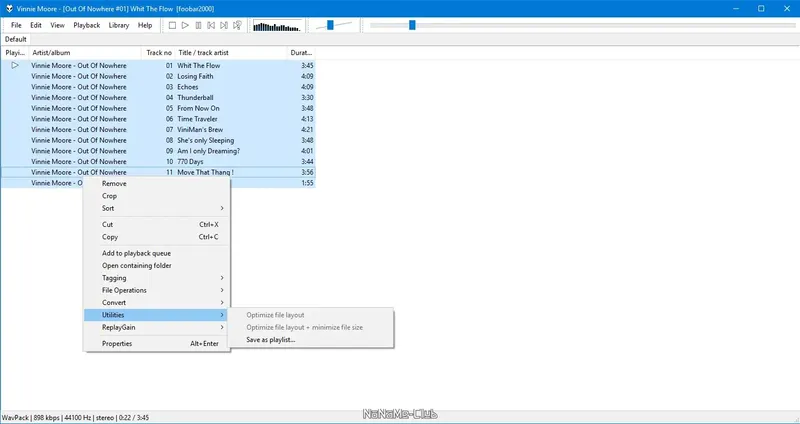Click the Random track button
Viewport: 800px width, 424px height.
(237, 25)
